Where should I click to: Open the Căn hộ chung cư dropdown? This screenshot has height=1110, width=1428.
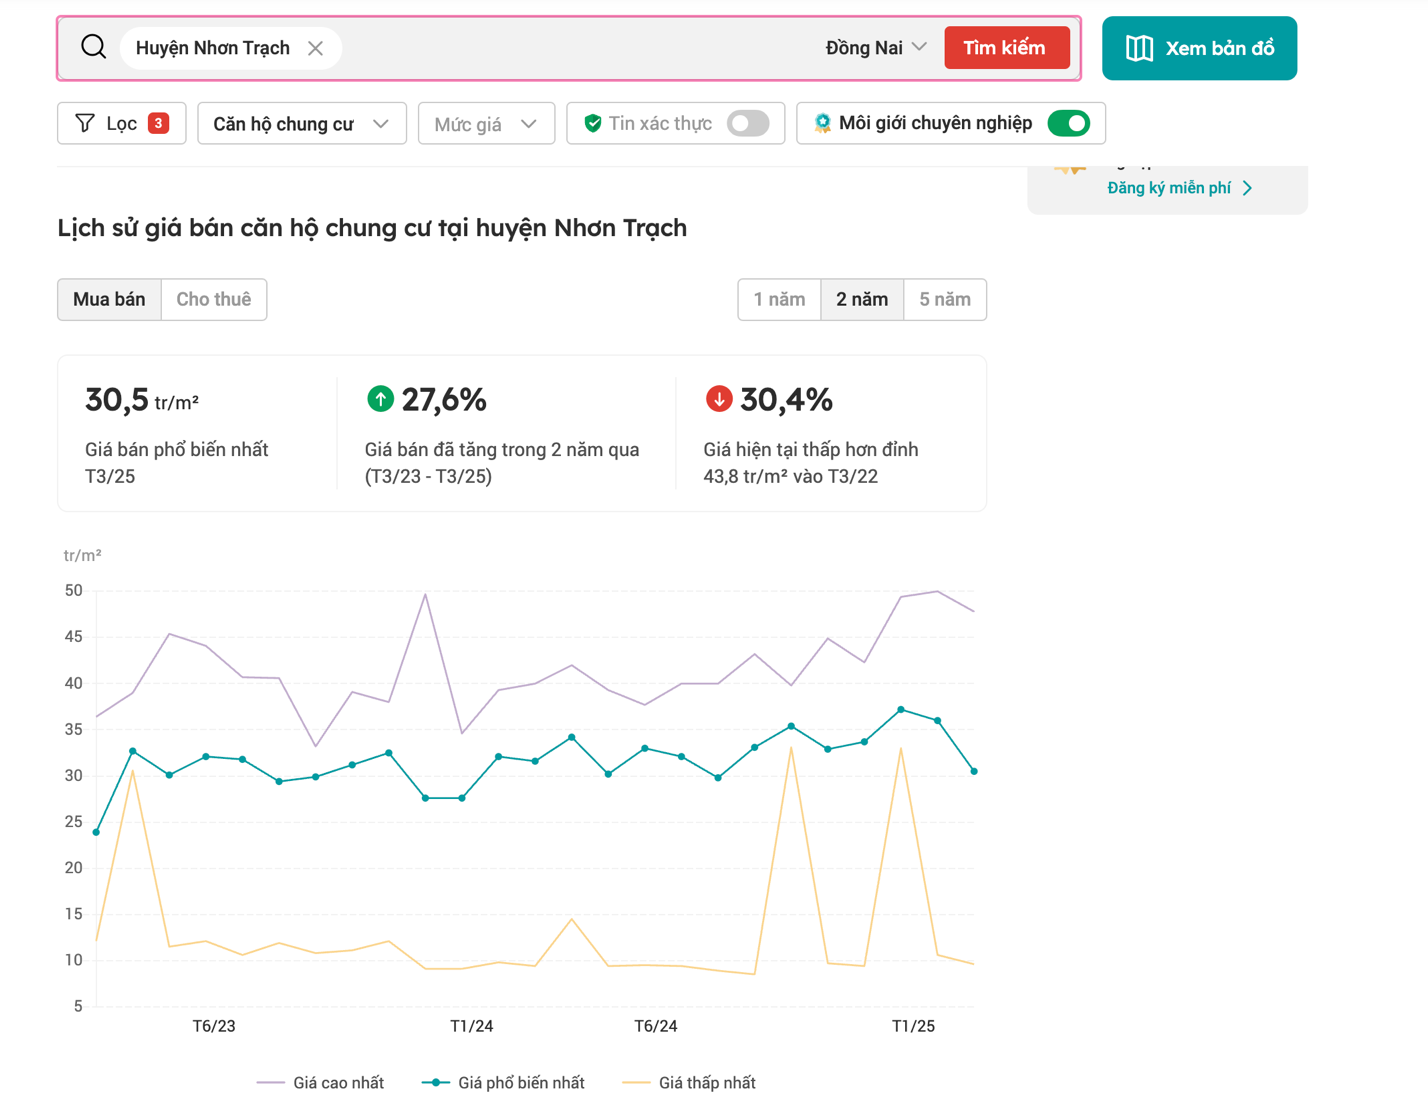coord(302,124)
